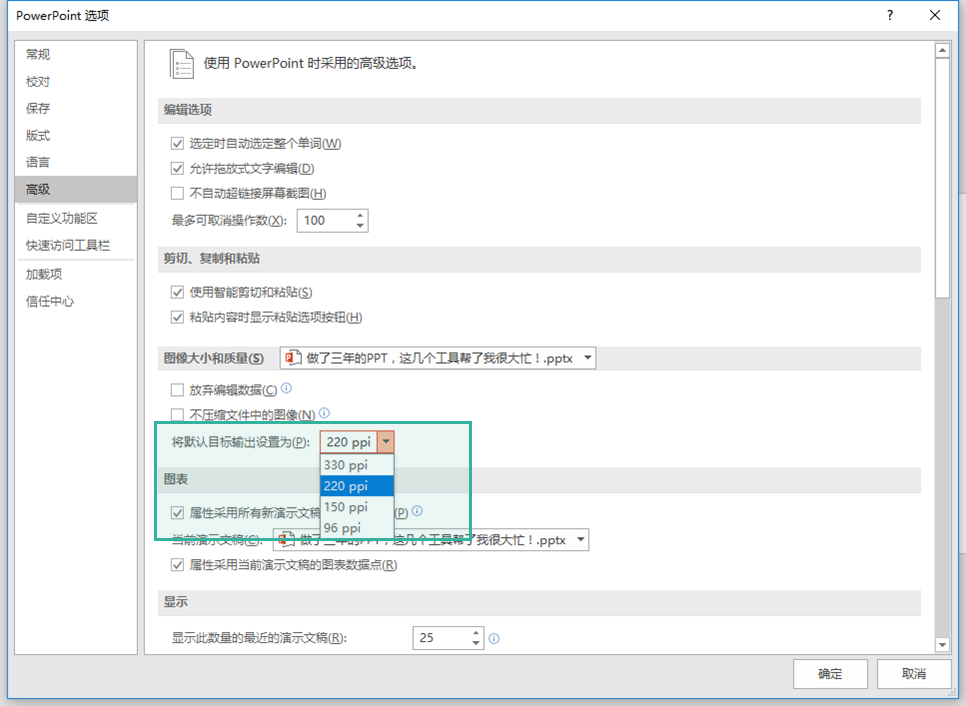Click scrollbar down arrow in options panel
This screenshot has height=706, width=966.
942,645
